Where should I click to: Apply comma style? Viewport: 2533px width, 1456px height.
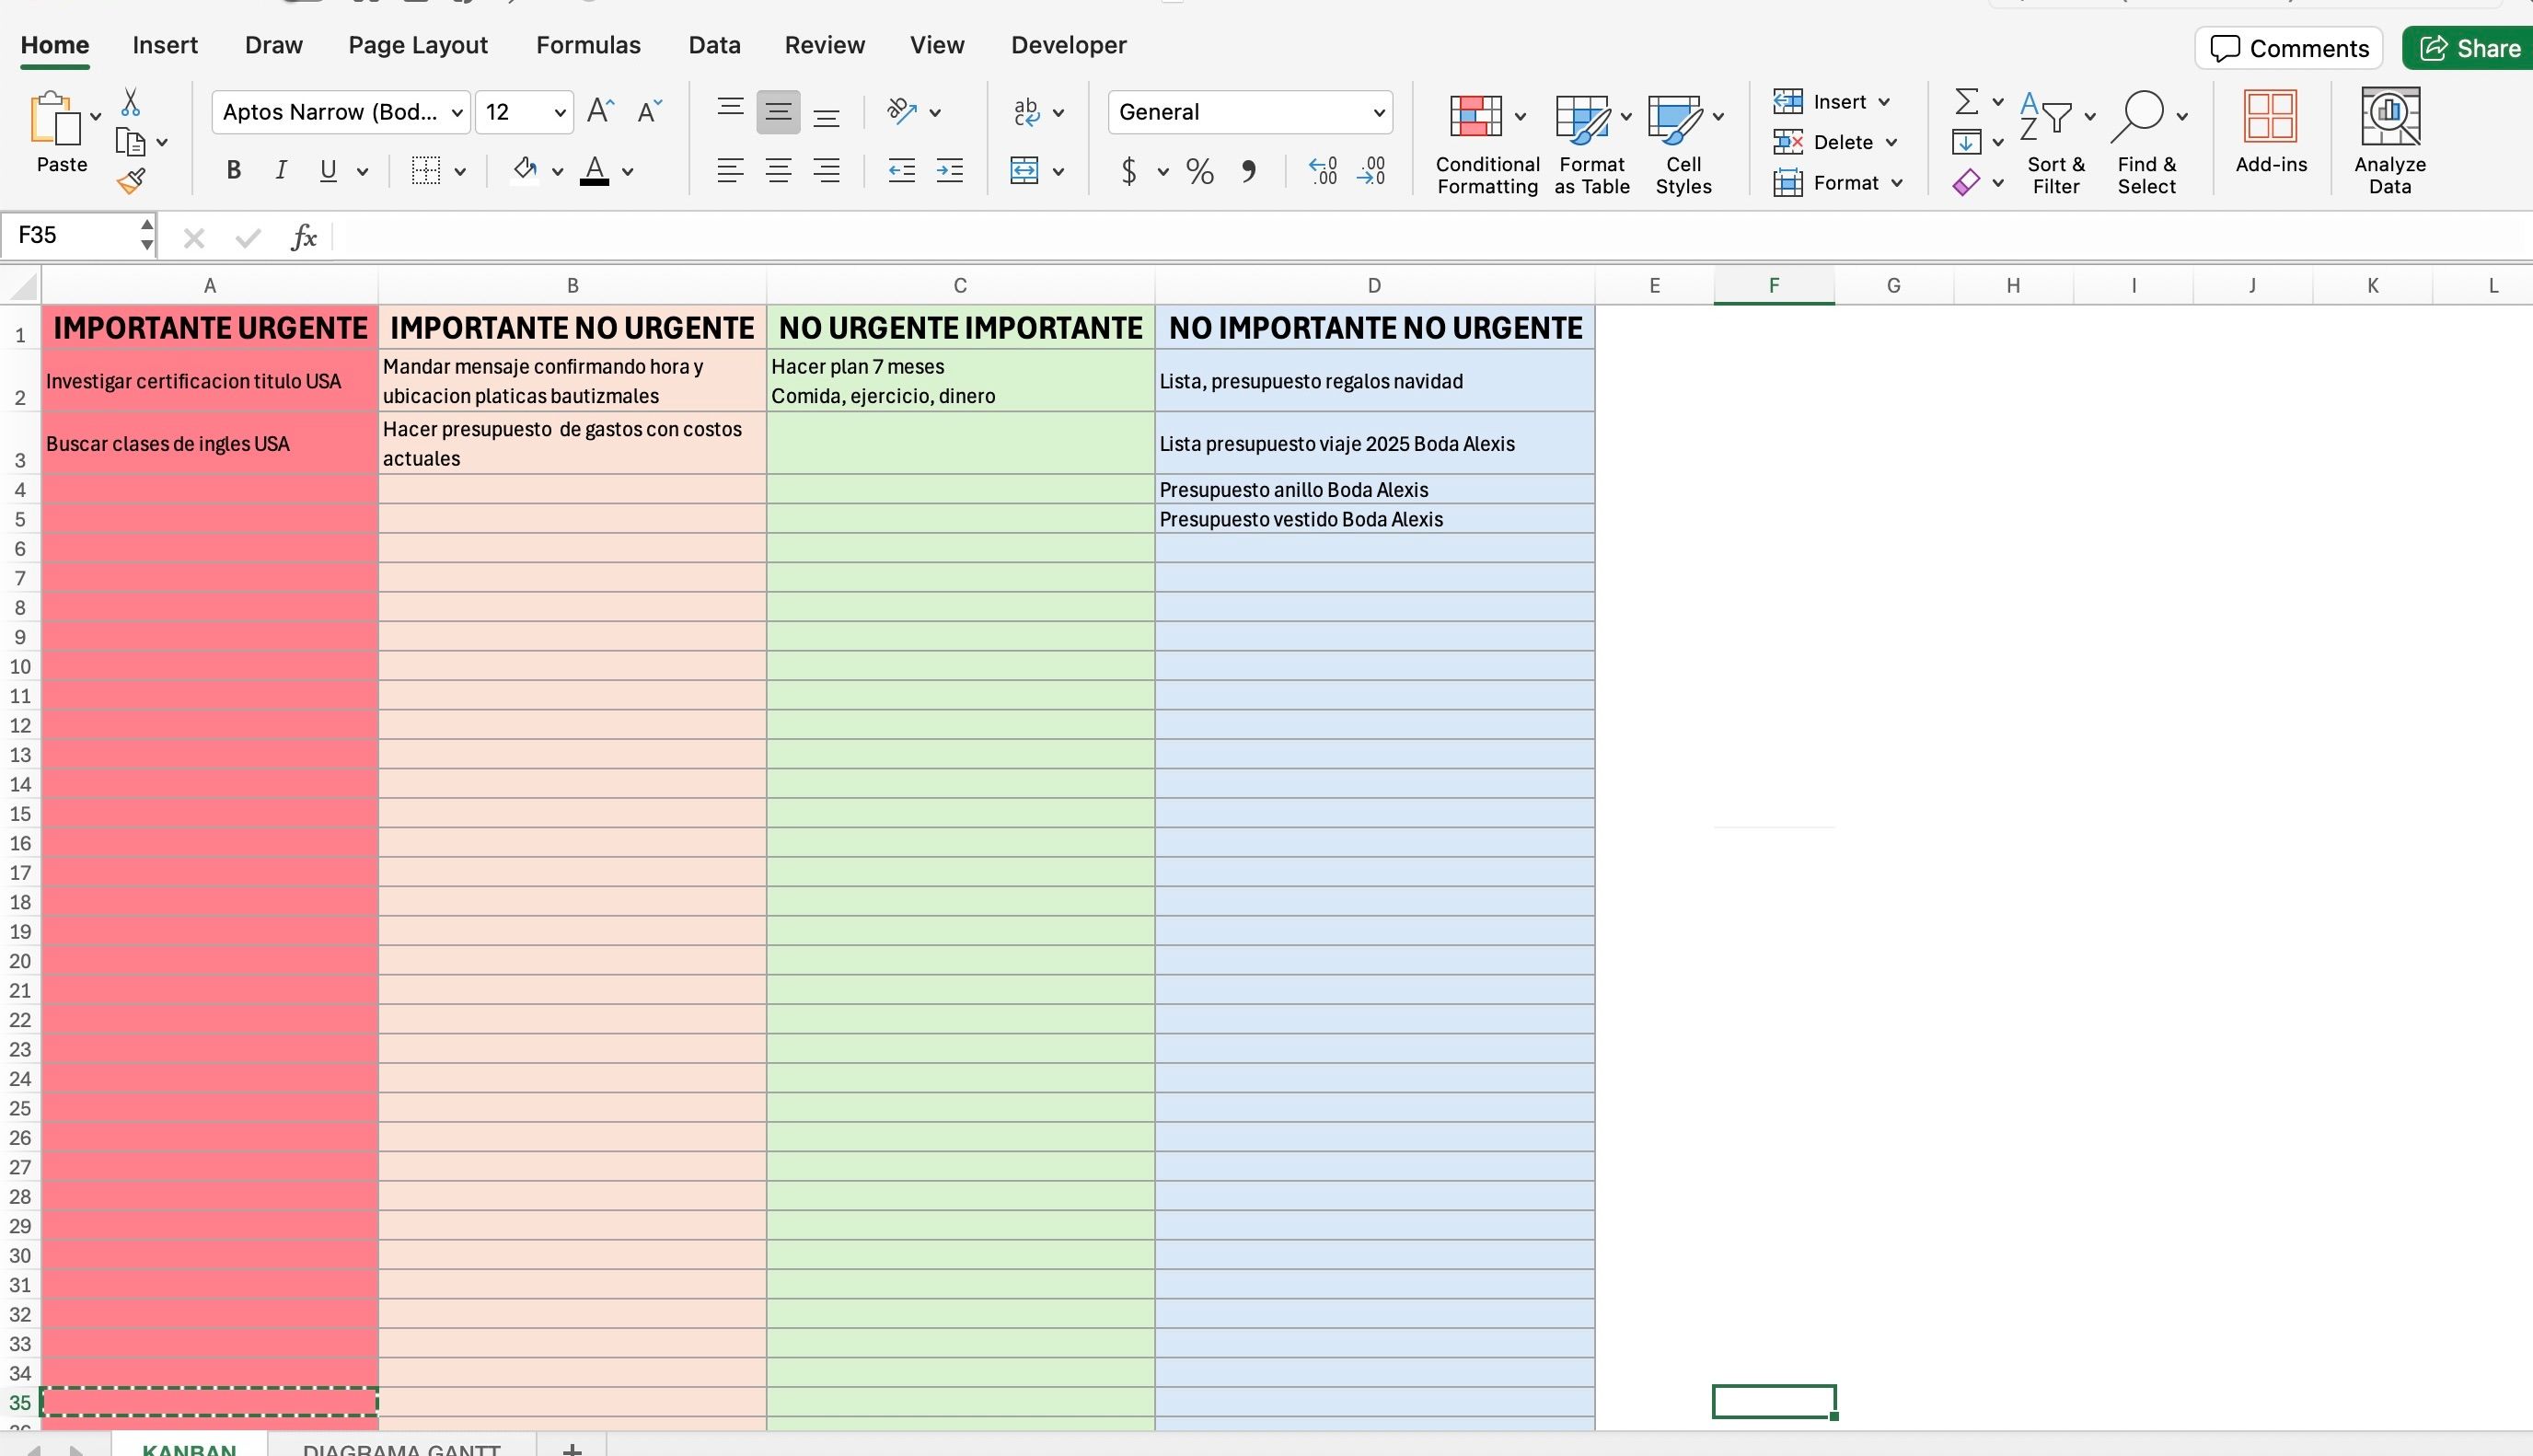(1248, 171)
